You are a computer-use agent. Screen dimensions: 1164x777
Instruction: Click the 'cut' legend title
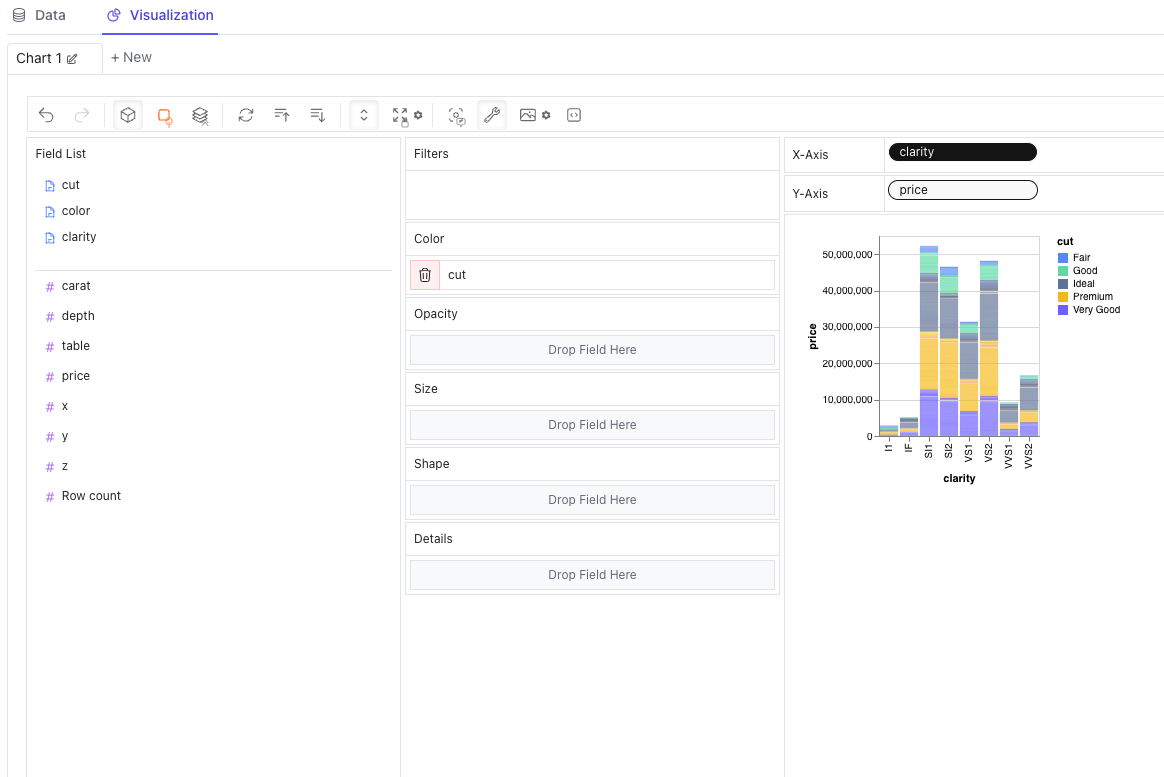pyautogui.click(x=1065, y=241)
